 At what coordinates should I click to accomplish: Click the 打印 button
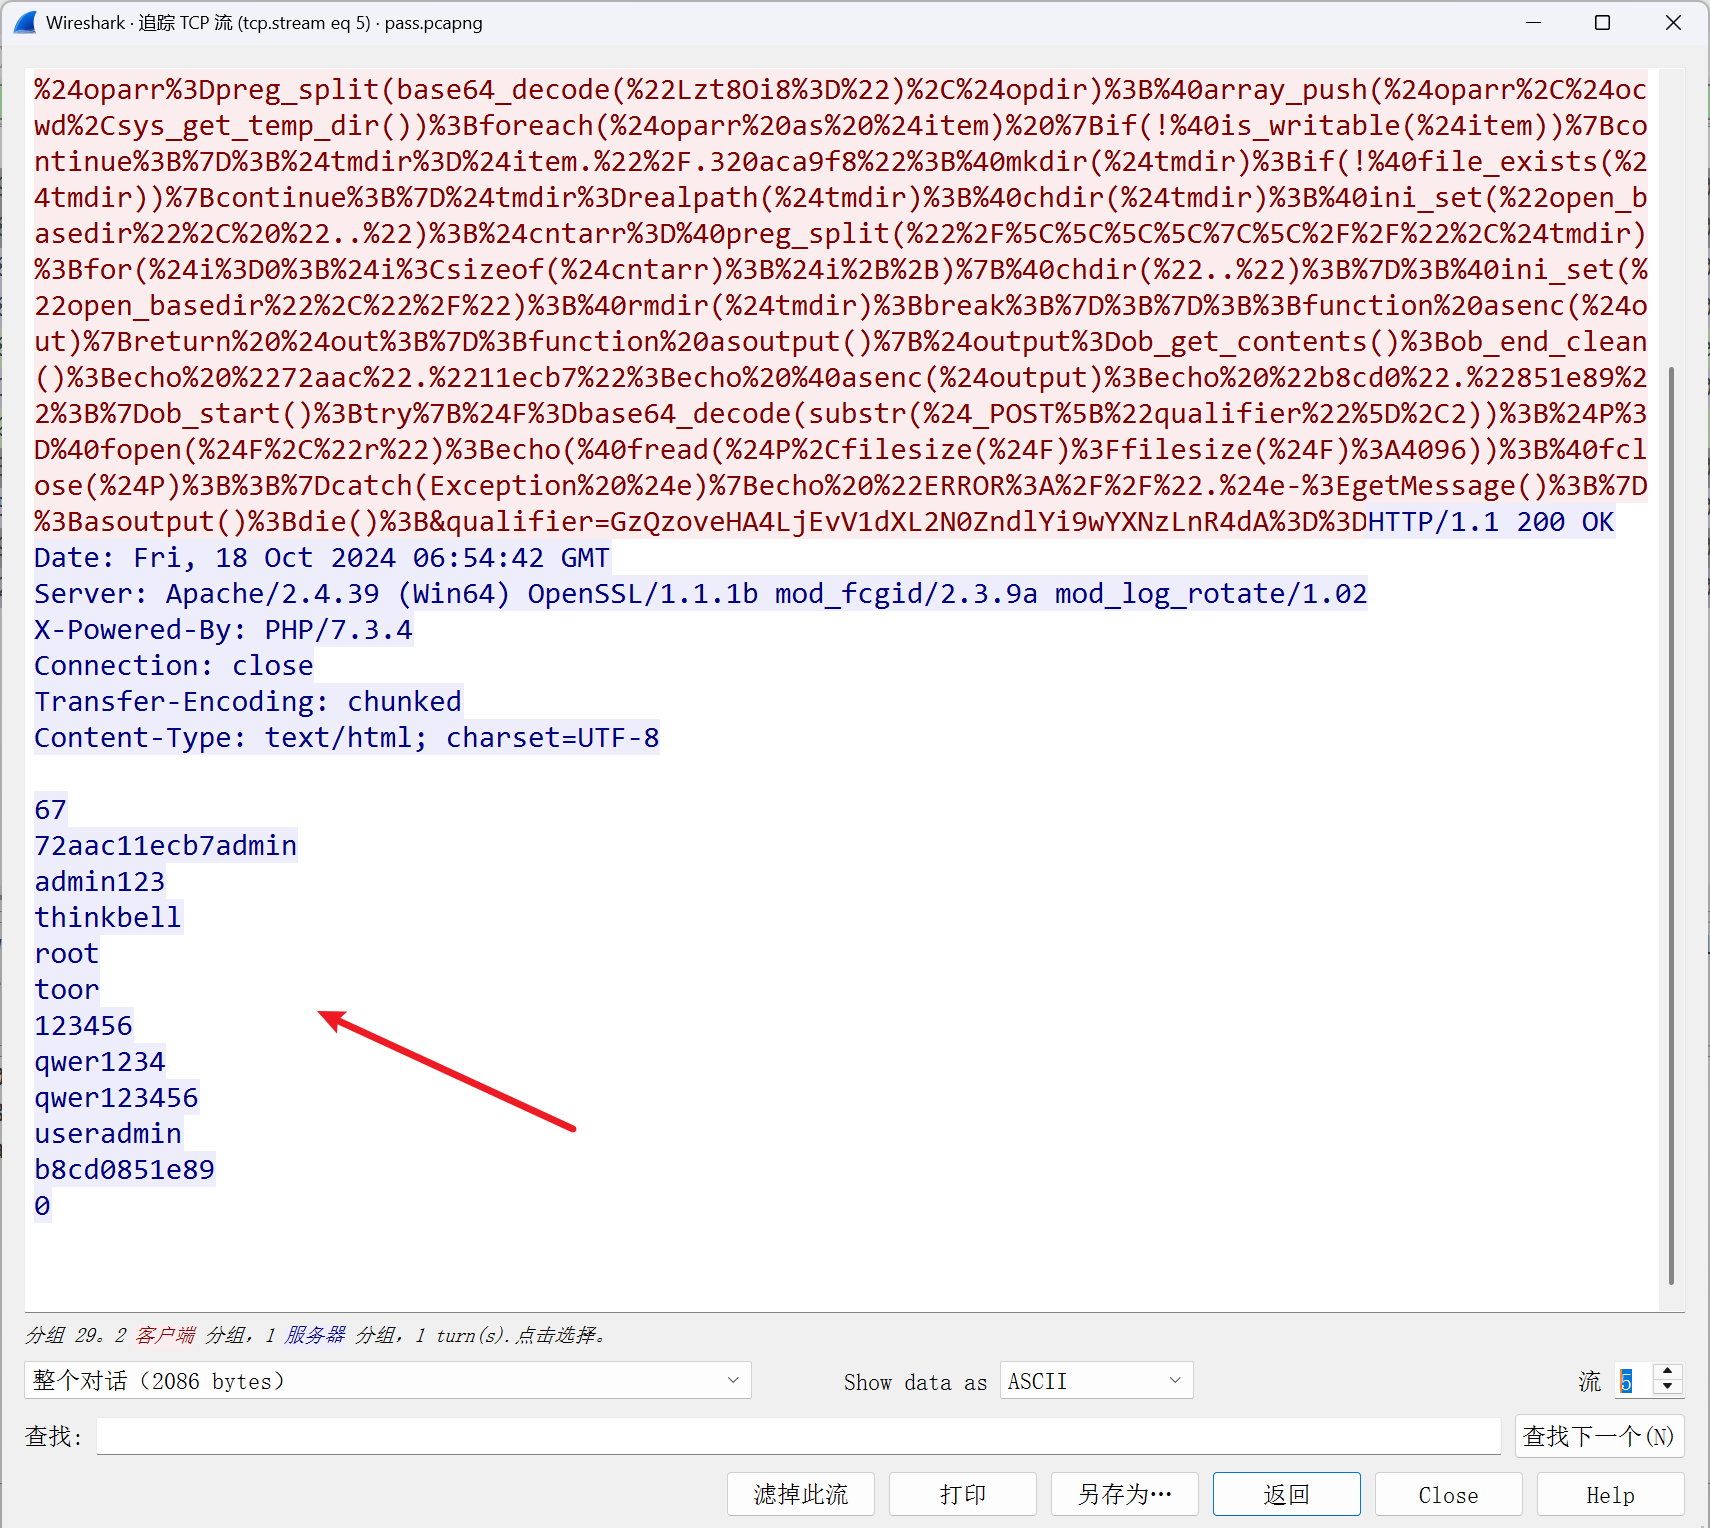(962, 1494)
